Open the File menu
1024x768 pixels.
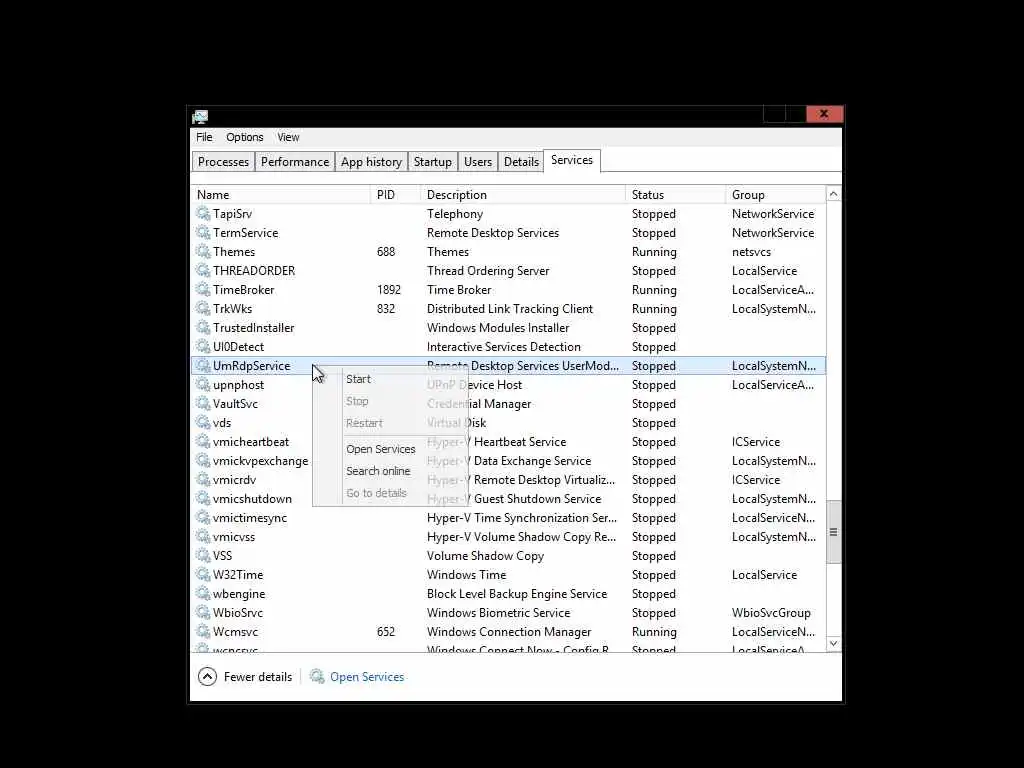pyautogui.click(x=204, y=137)
